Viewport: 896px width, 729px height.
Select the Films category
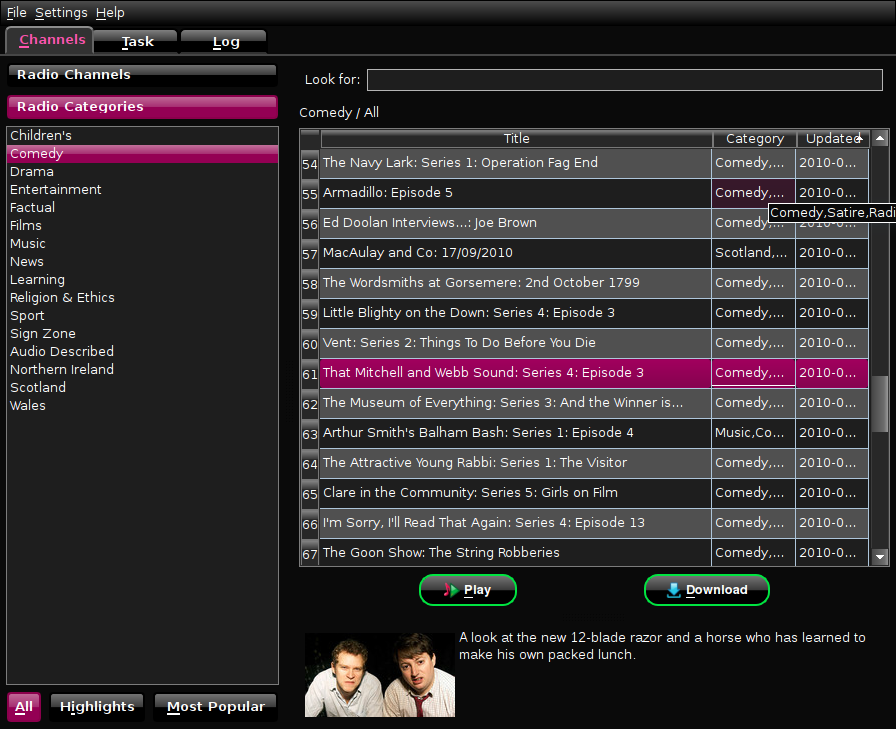[142, 226]
